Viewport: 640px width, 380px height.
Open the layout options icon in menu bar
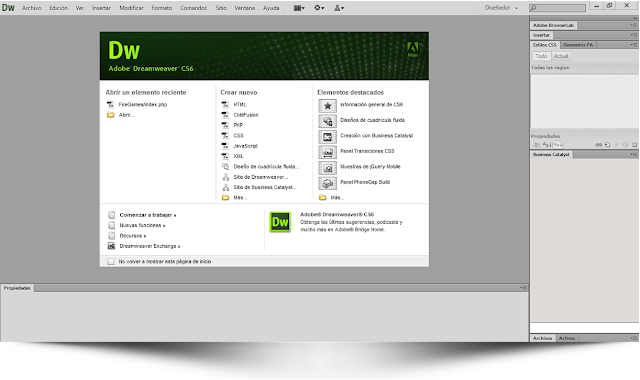tap(299, 8)
